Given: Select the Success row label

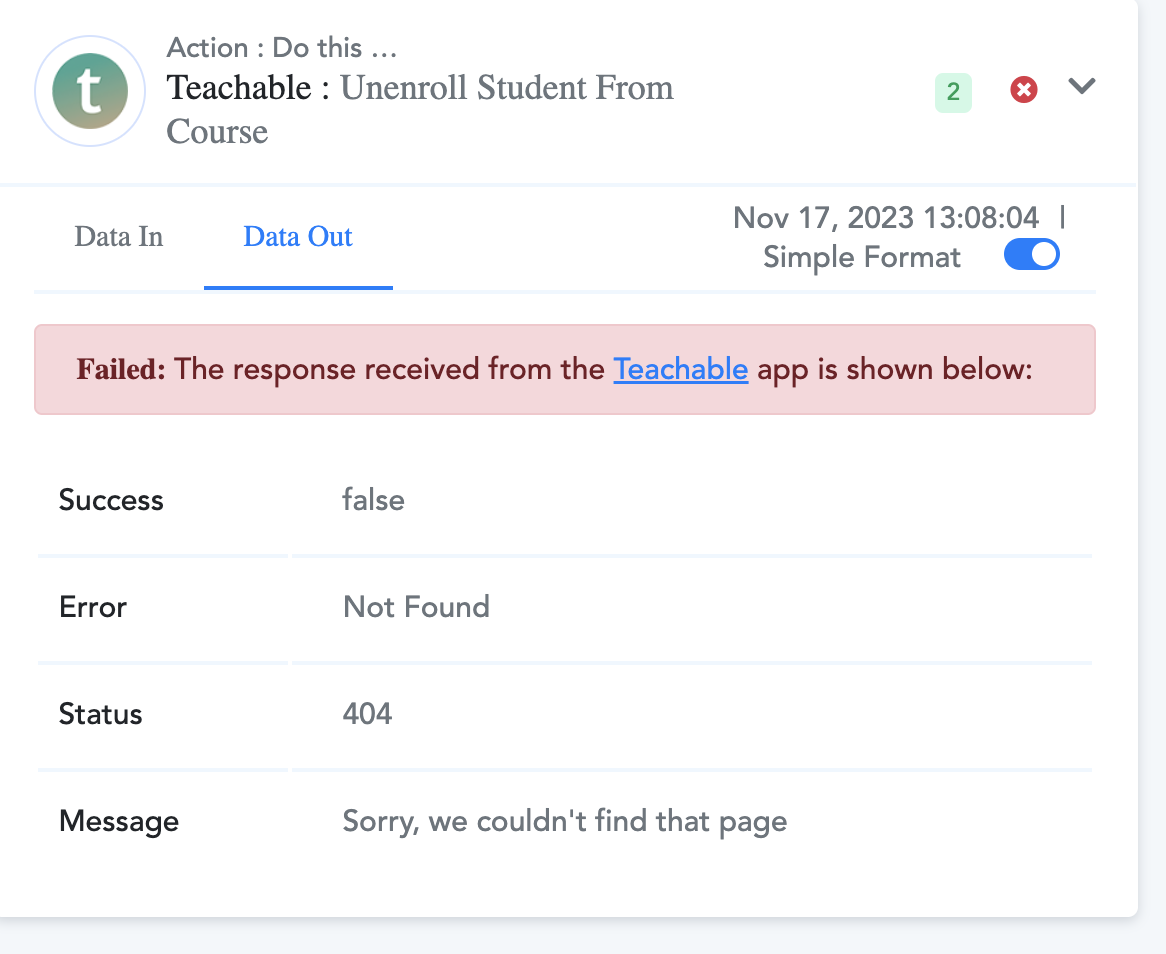Looking at the screenshot, I should click(x=112, y=500).
